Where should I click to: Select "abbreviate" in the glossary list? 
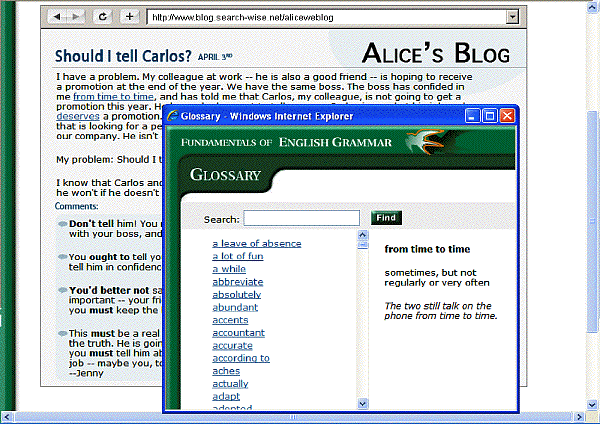(237, 282)
